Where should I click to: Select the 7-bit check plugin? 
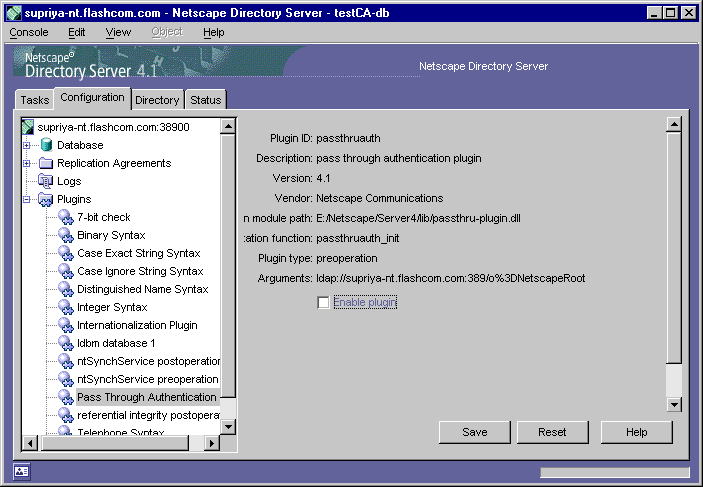(x=104, y=217)
